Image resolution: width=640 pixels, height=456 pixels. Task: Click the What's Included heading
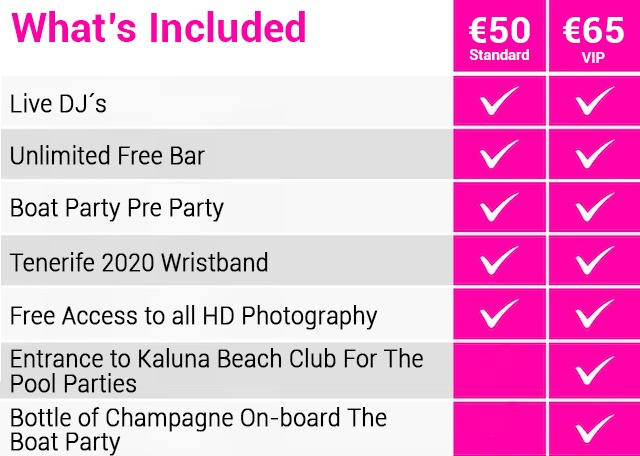click(159, 27)
